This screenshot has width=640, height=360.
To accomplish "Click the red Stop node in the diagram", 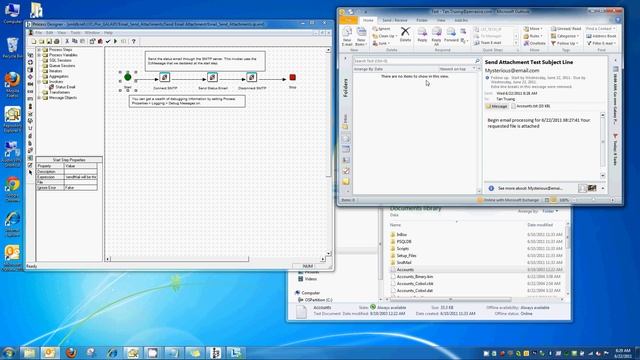I will (292, 77).
